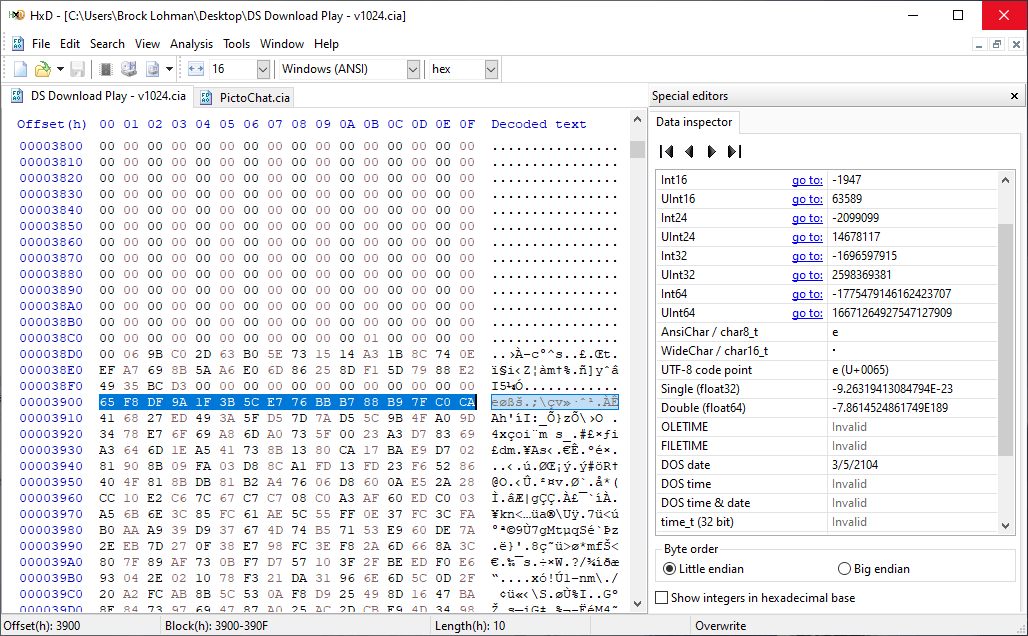This screenshot has height=636, width=1028.
Task: Open the View menu
Action: tap(147, 44)
